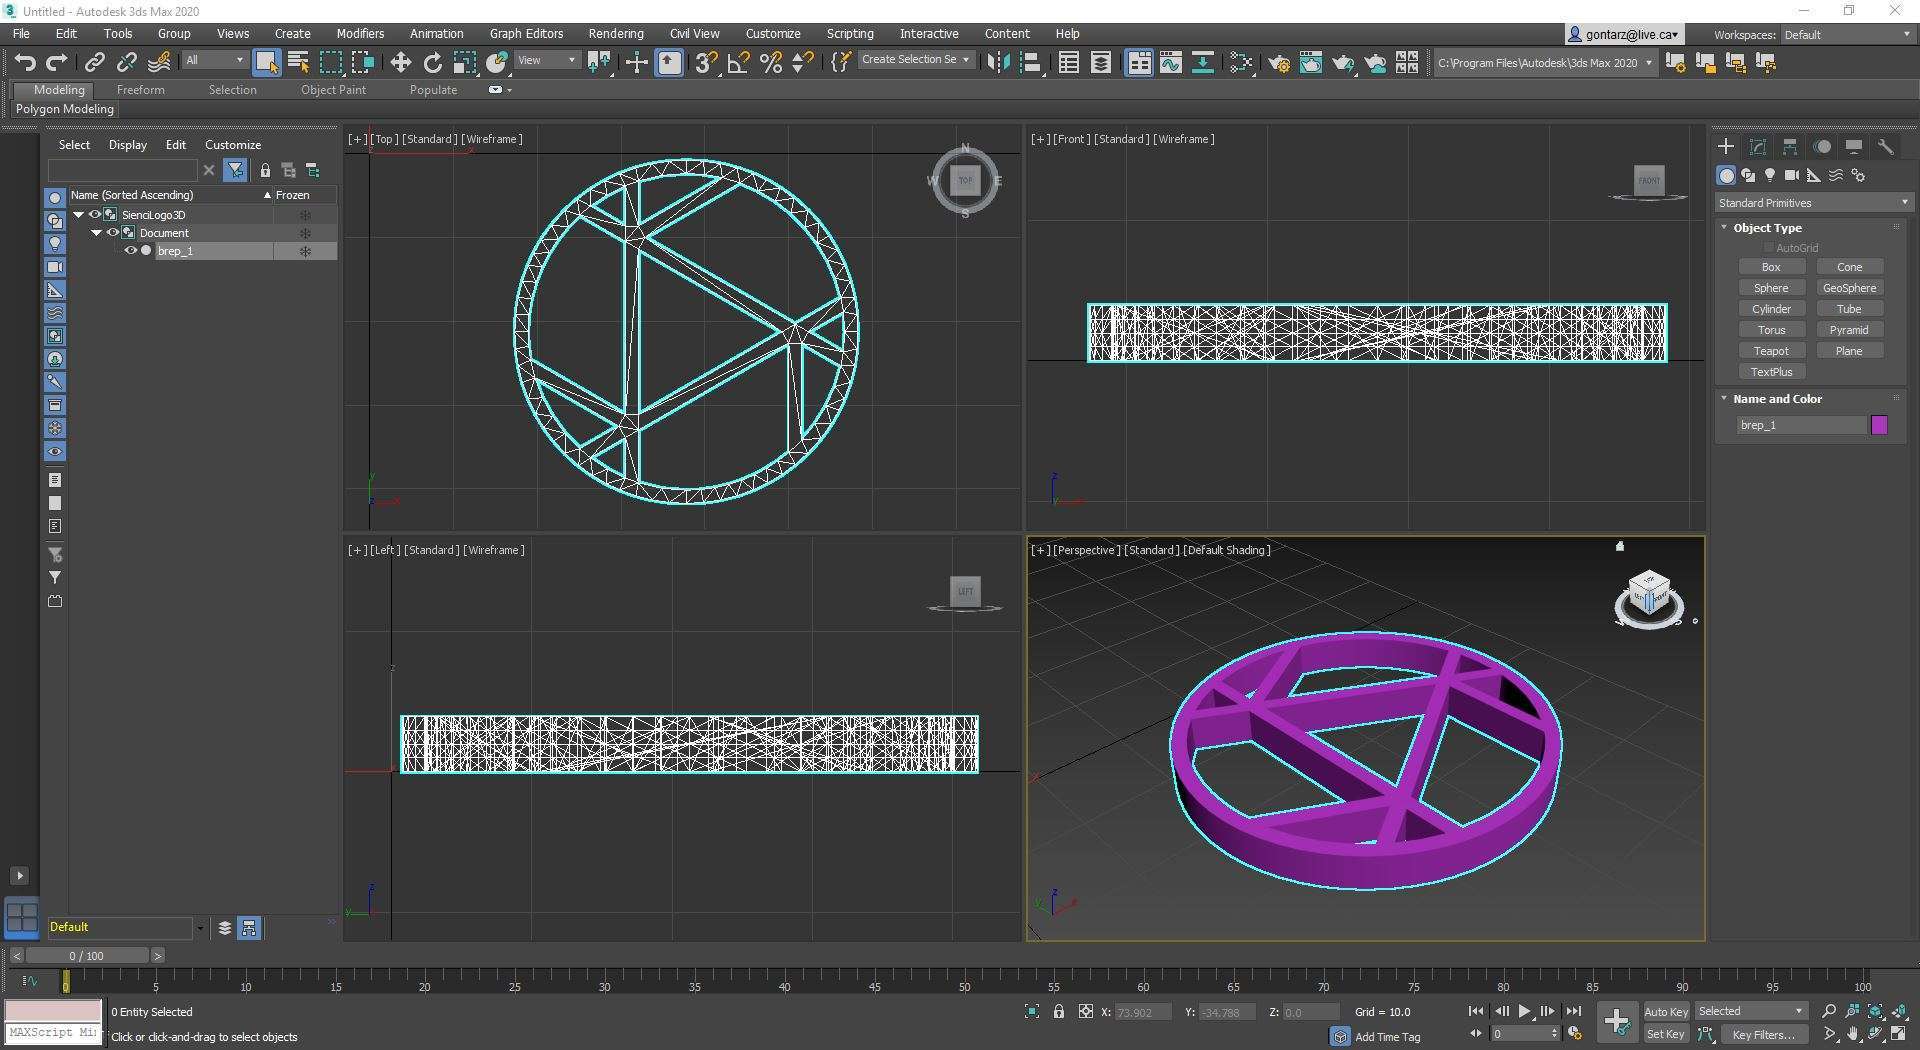The image size is (1920, 1050).
Task: Choose the Select and Rotate tool
Action: tap(432, 63)
